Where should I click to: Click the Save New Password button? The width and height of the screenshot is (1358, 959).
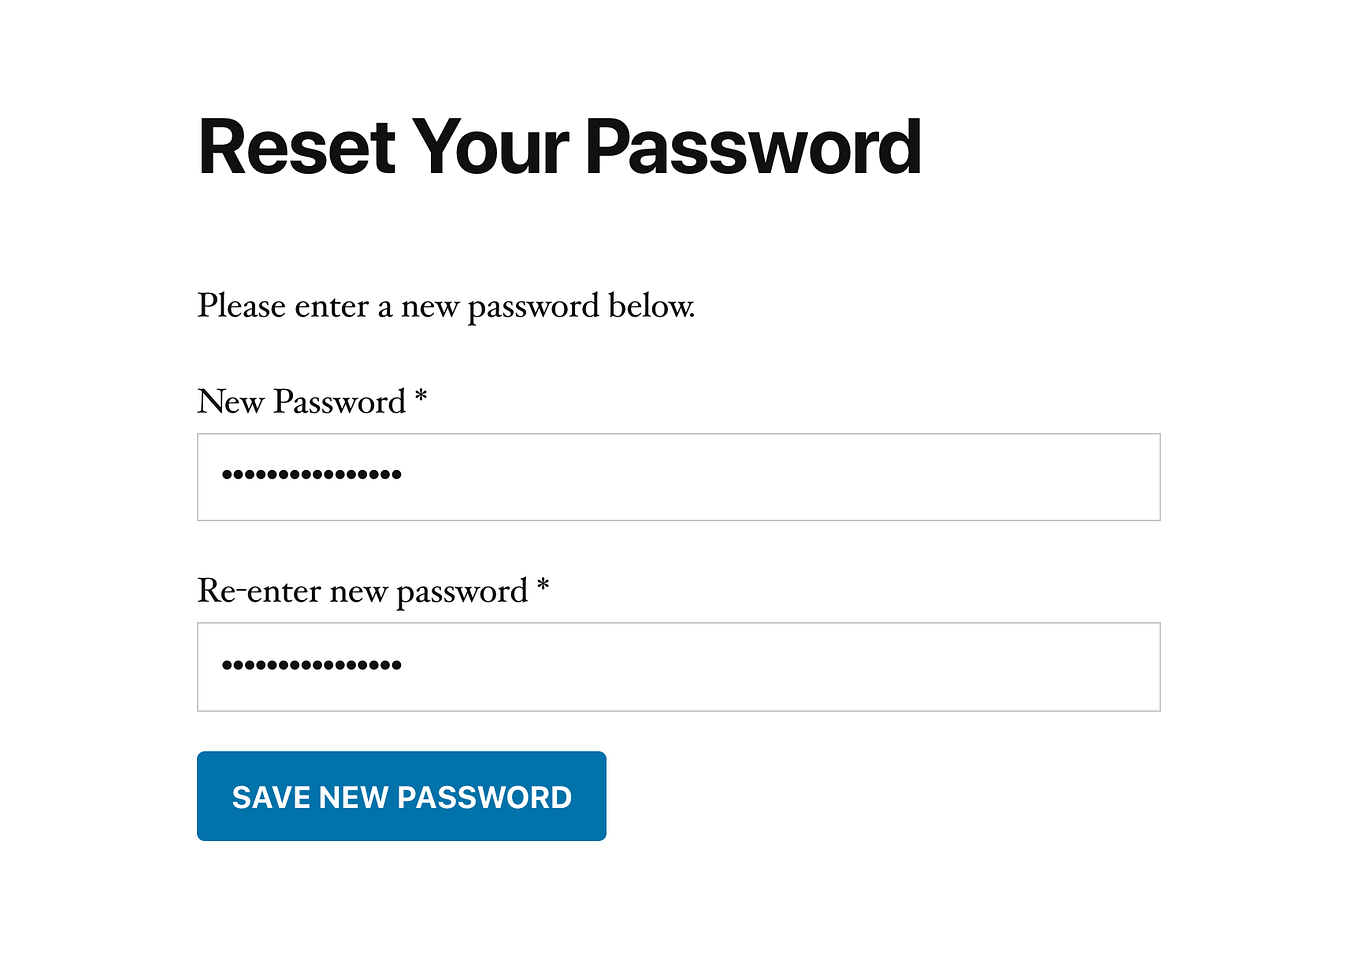[401, 796]
